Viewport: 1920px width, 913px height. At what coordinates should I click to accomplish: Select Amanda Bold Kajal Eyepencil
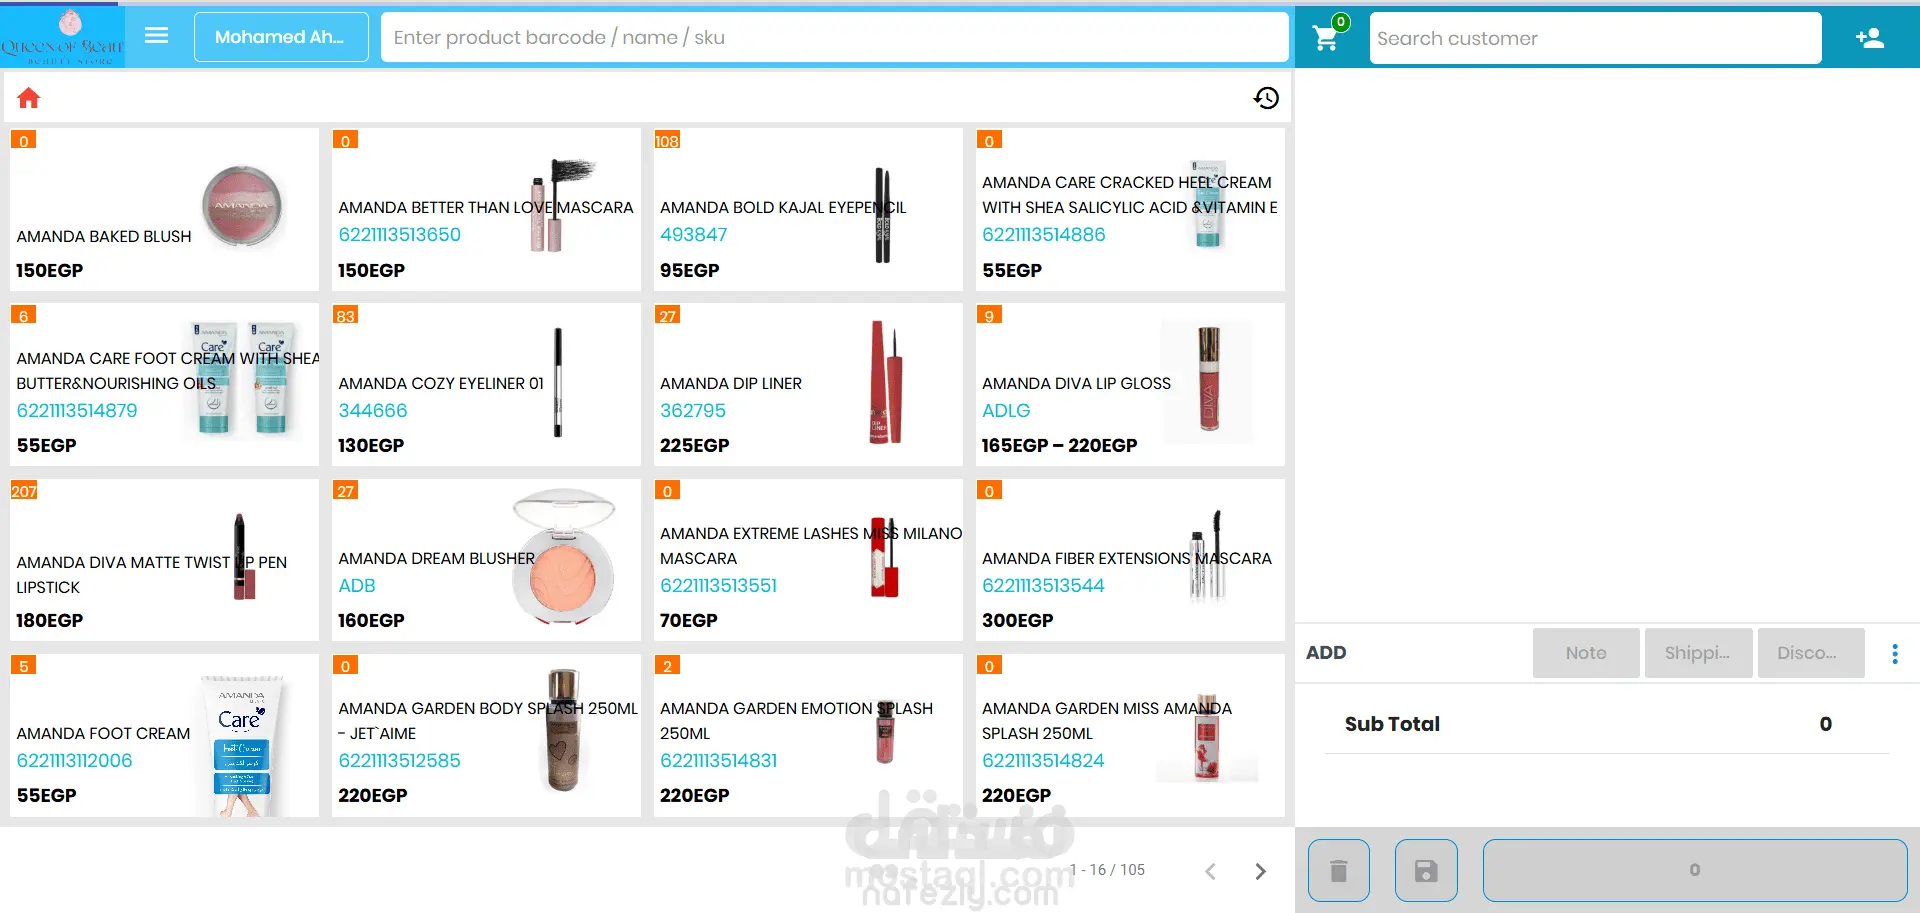click(x=808, y=209)
